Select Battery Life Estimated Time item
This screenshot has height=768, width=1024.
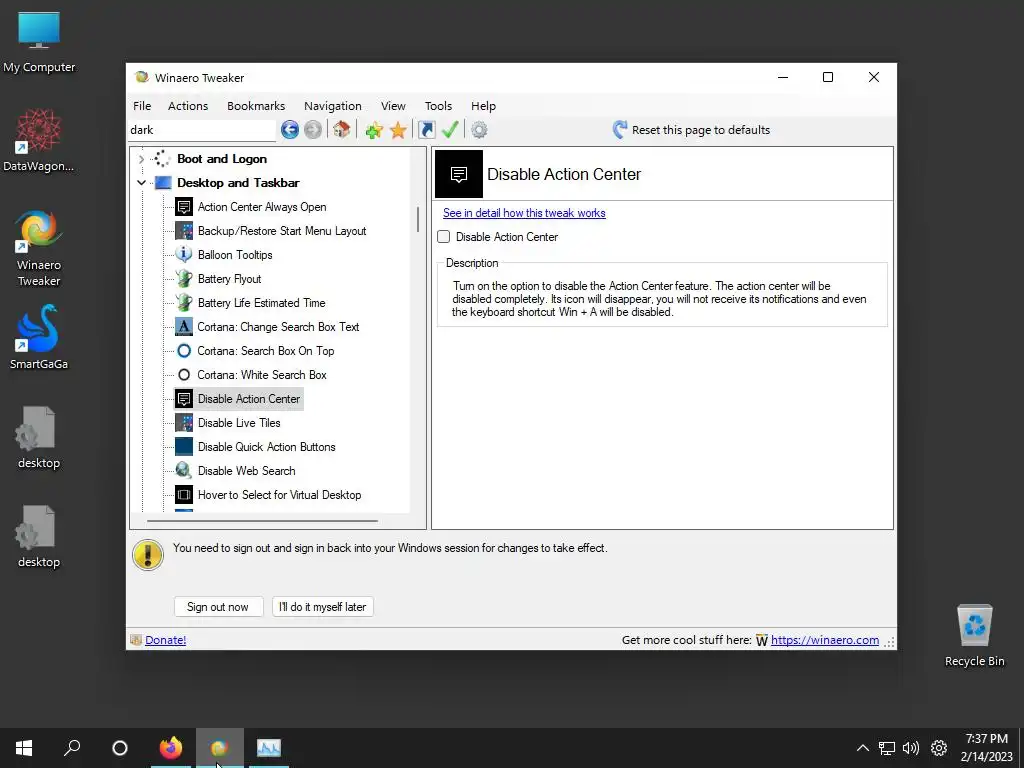click(261, 303)
